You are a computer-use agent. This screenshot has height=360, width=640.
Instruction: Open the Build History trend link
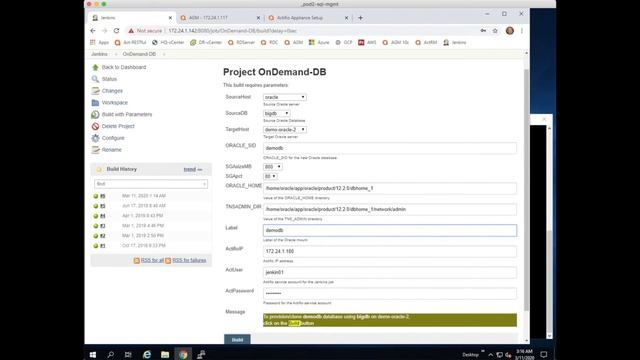[x=189, y=169]
